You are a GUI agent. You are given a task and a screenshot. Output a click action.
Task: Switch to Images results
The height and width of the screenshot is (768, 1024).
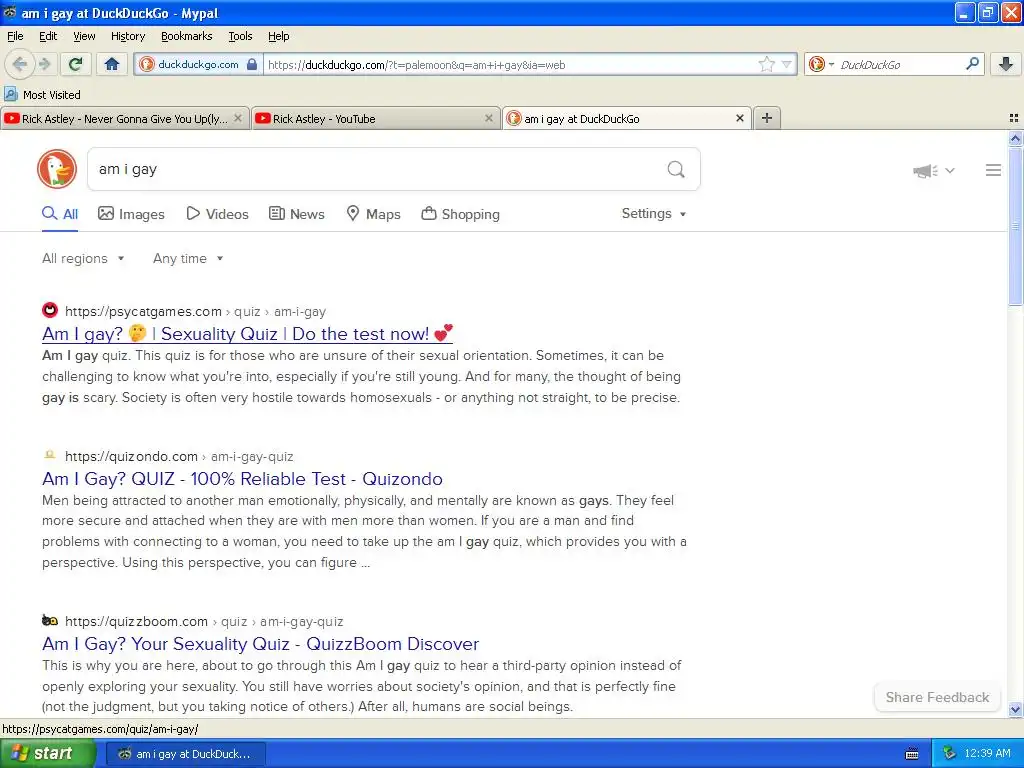(x=131, y=214)
